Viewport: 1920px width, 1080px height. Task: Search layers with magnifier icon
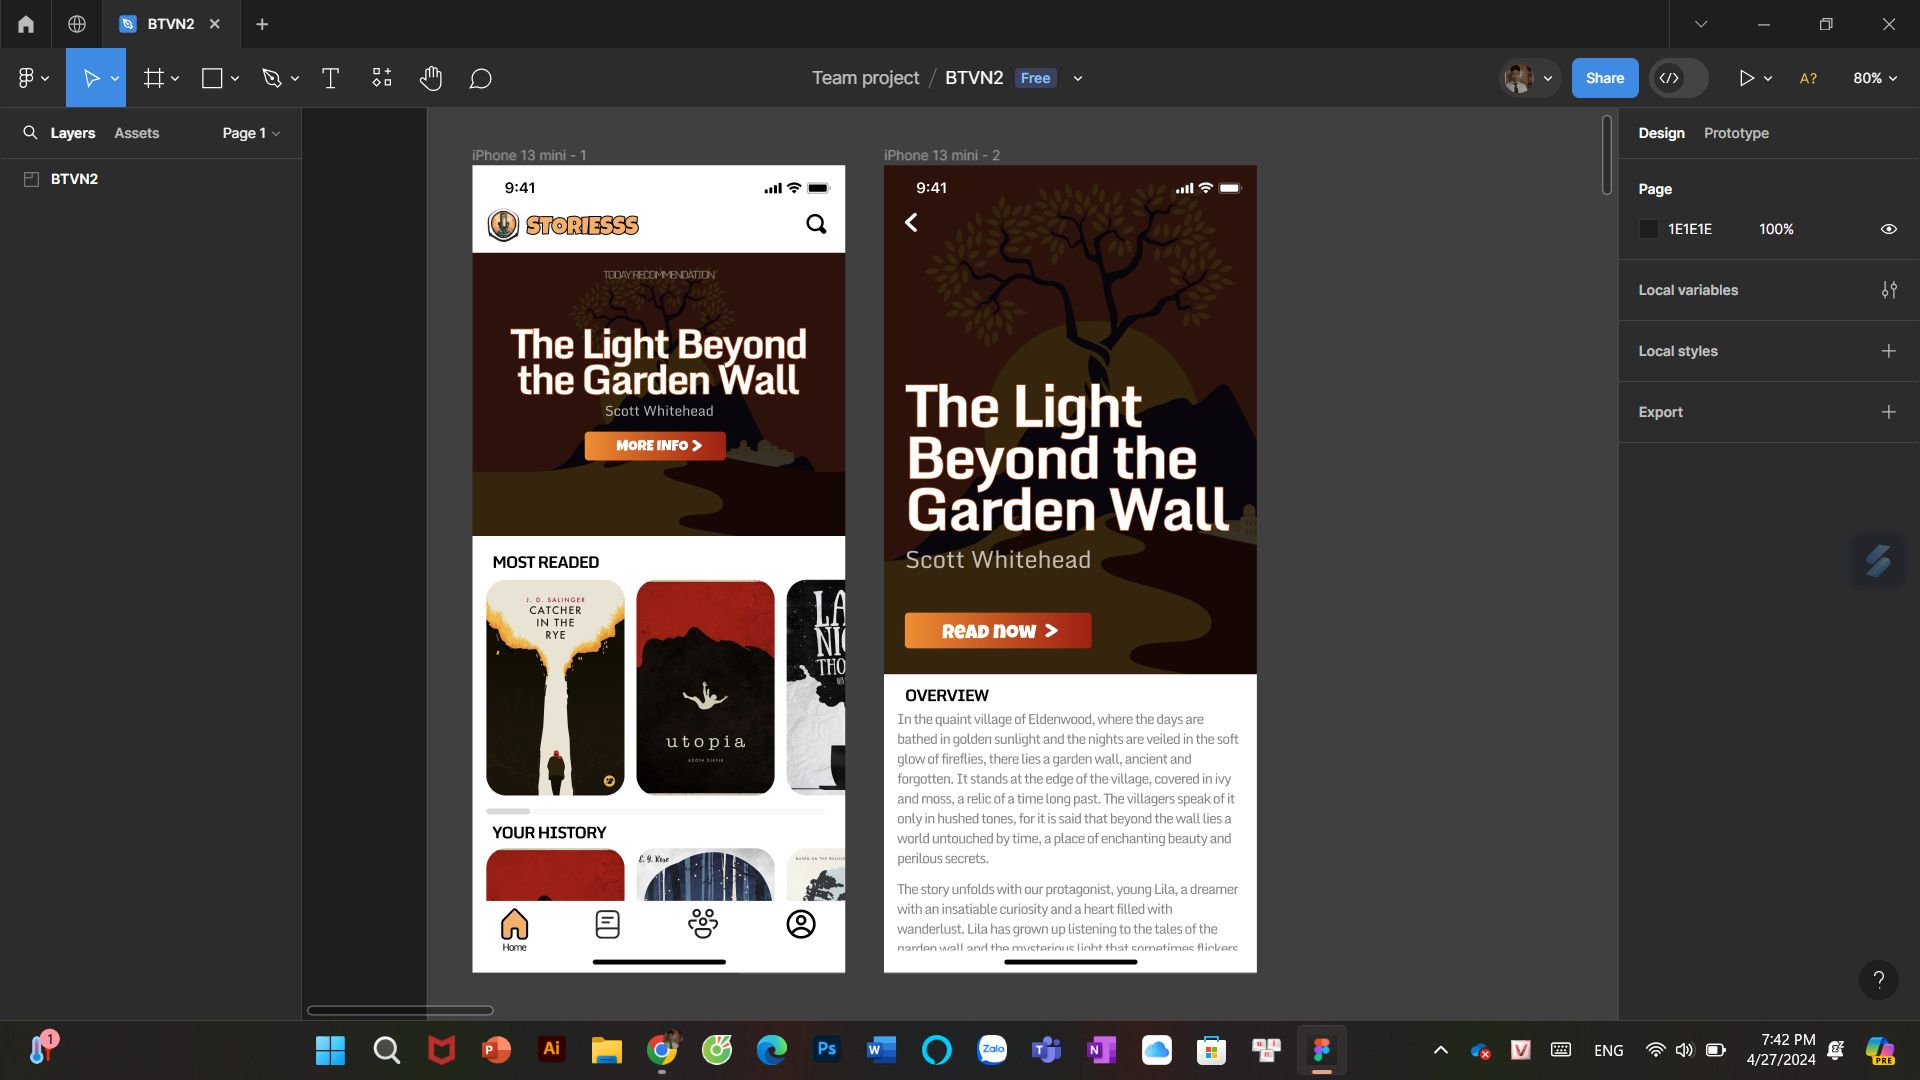pos(30,133)
